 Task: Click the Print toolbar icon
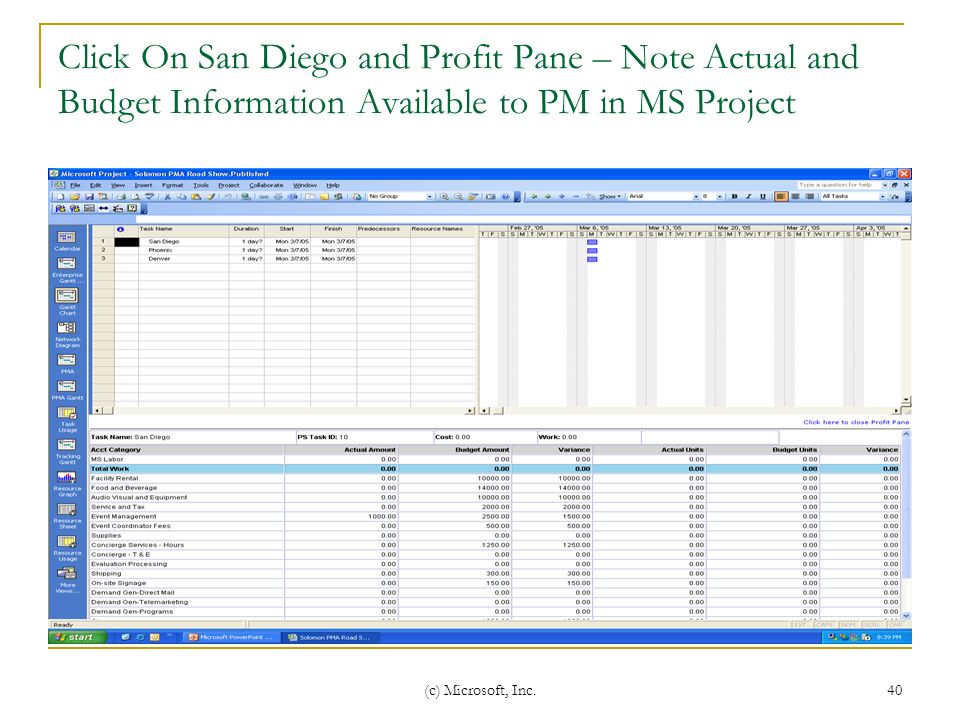tap(121, 197)
